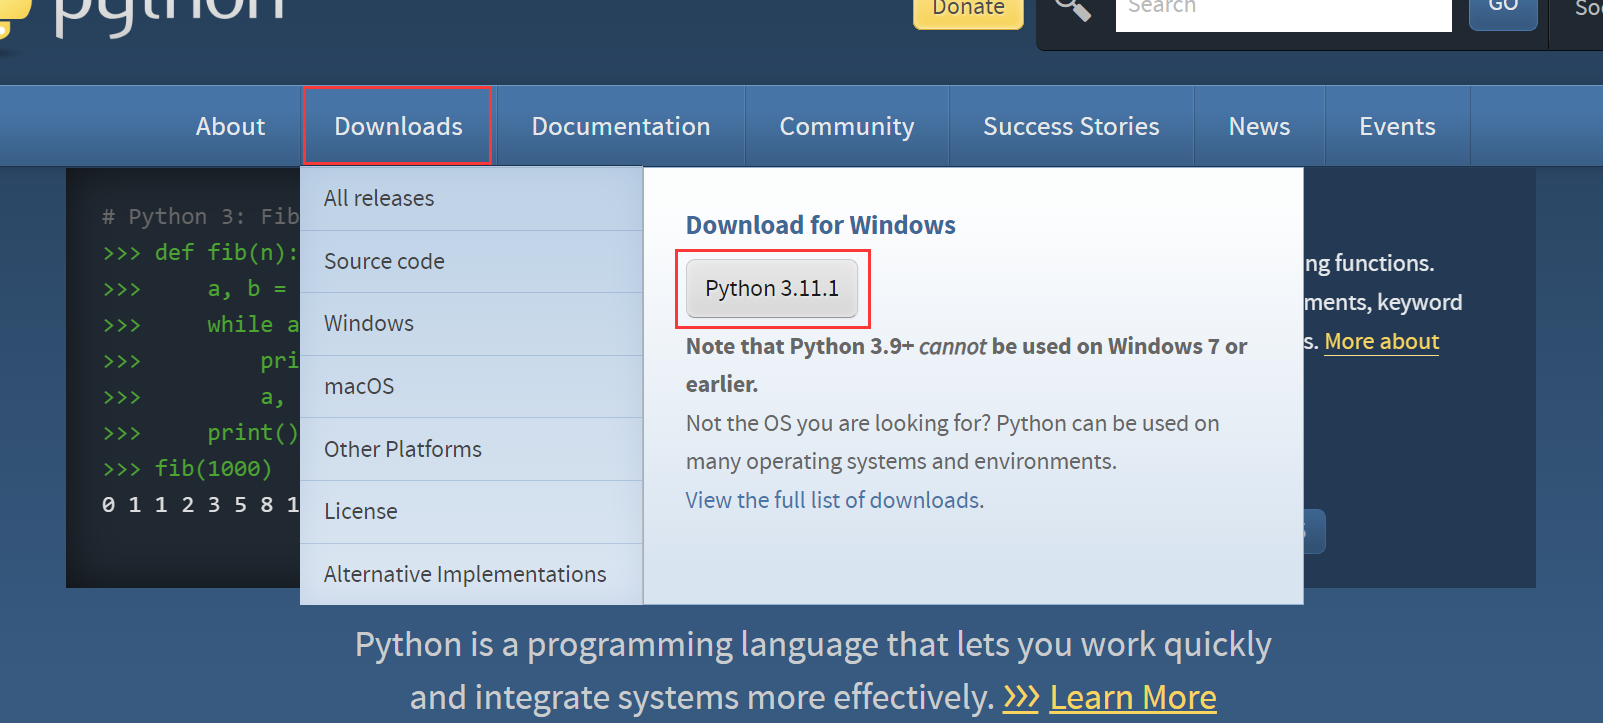Open License from the Downloads dropdown
This screenshot has width=1603, height=723.
pos(471,511)
